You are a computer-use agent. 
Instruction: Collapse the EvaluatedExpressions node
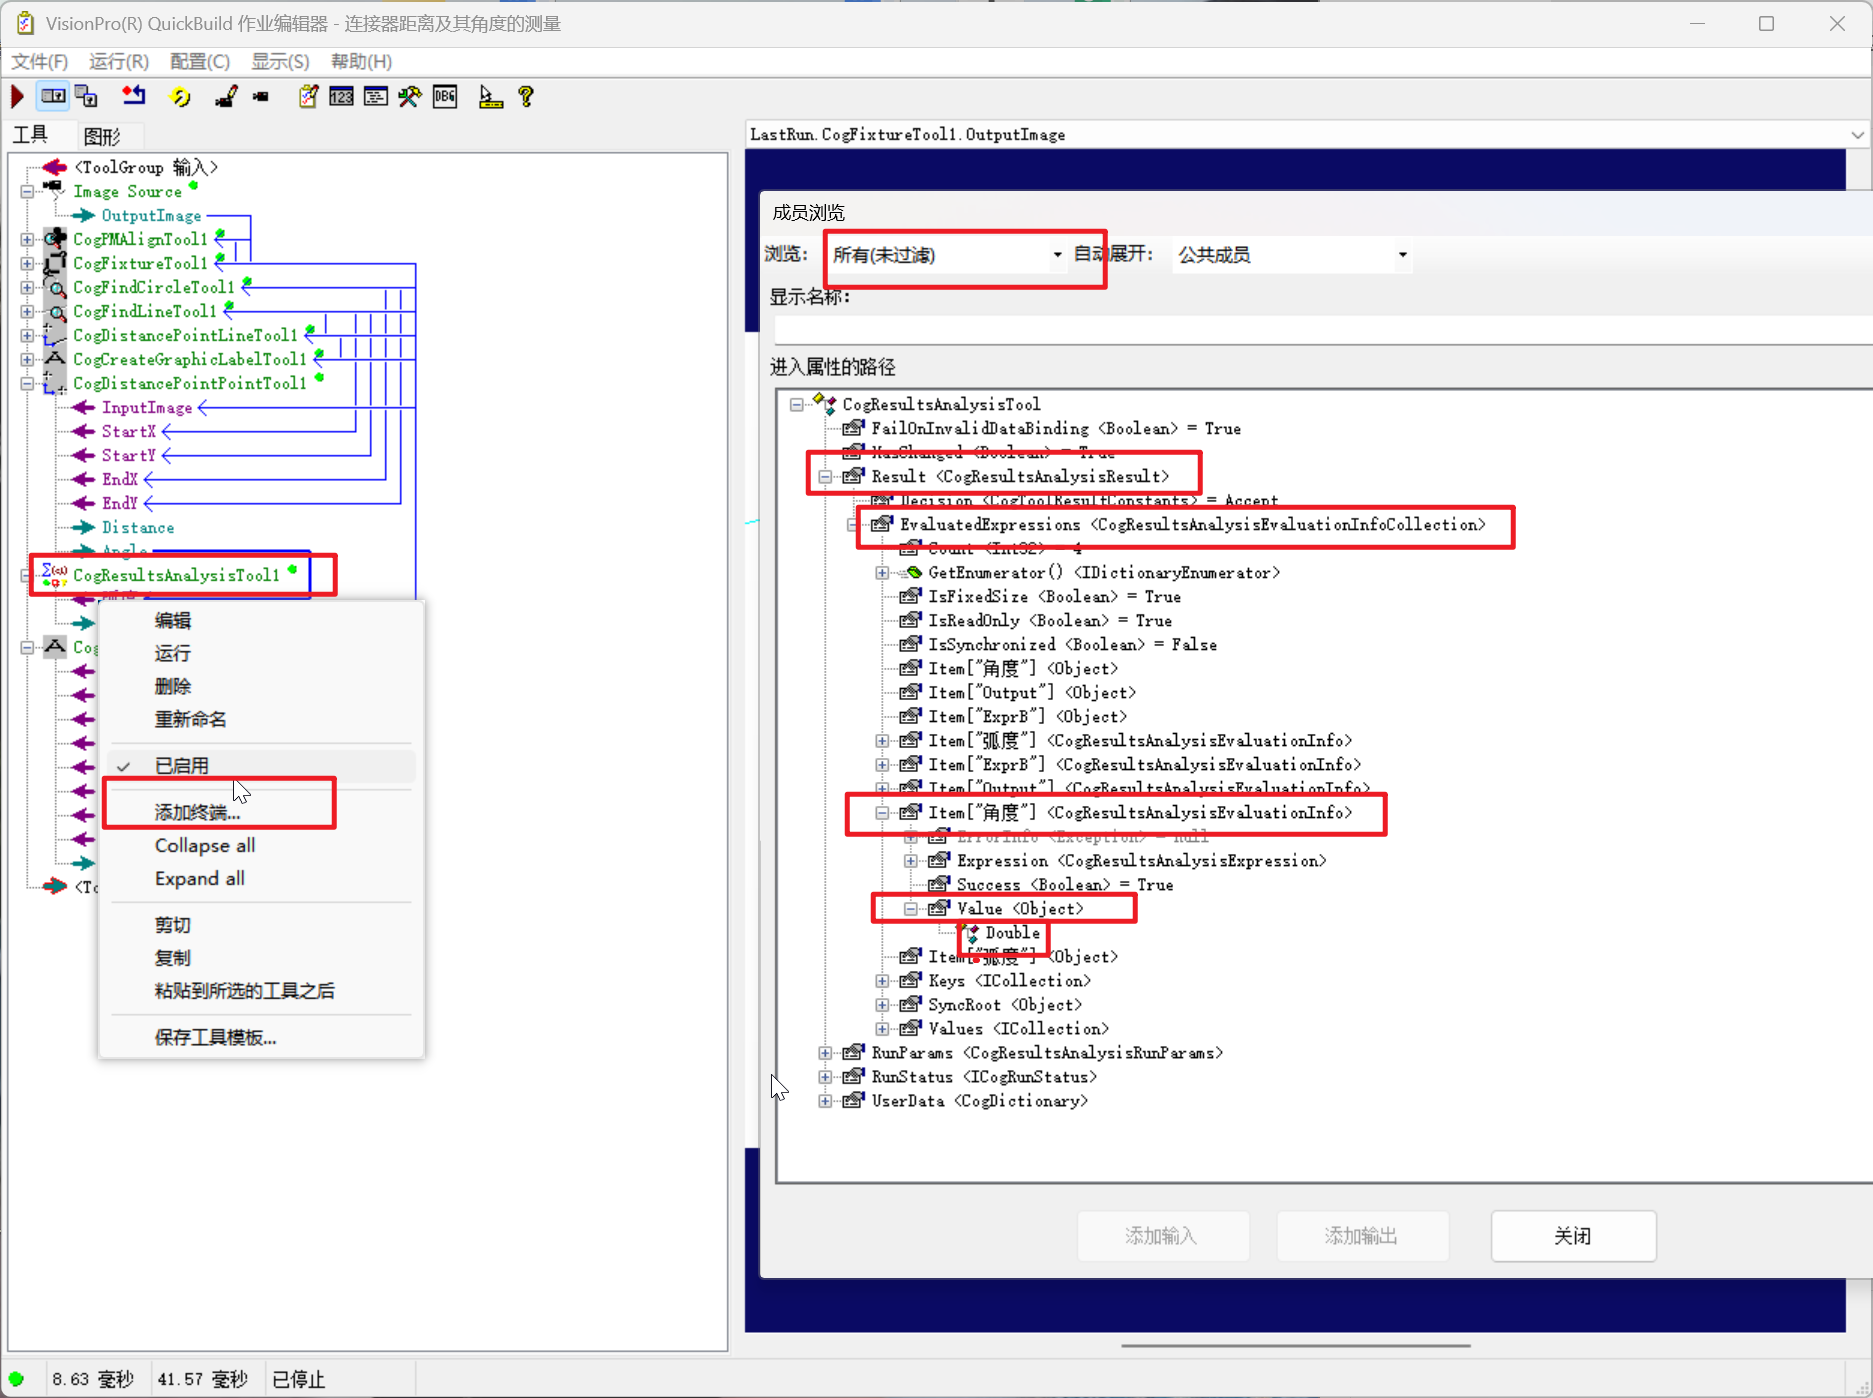[x=853, y=525]
